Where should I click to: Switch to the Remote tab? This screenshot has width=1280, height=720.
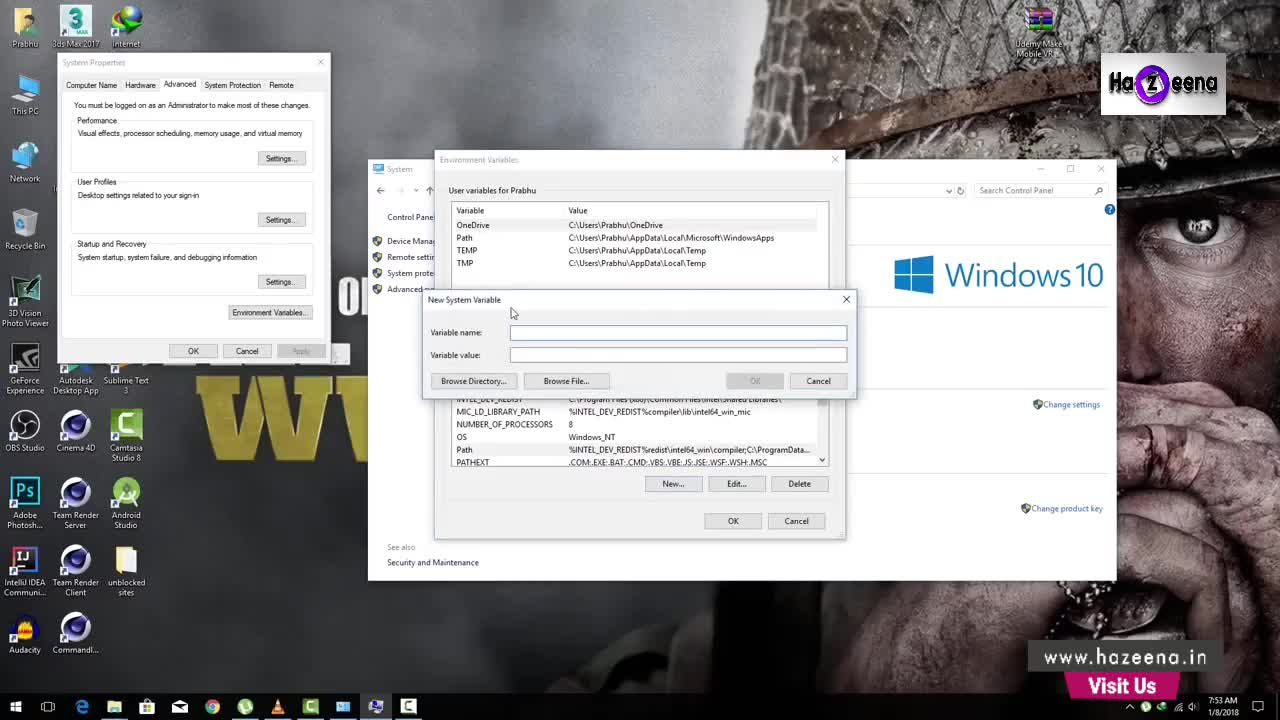281,85
